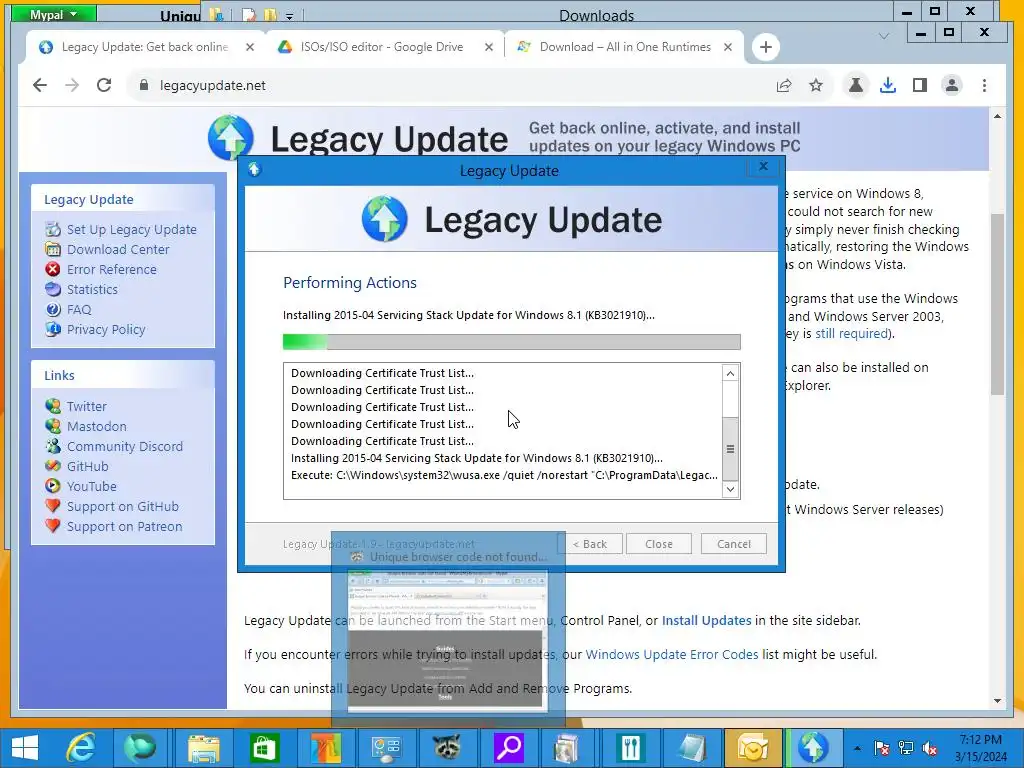This screenshot has width=1024, height=768.
Task: Open Legacy Update taskbar icon
Action: (x=813, y=748)
